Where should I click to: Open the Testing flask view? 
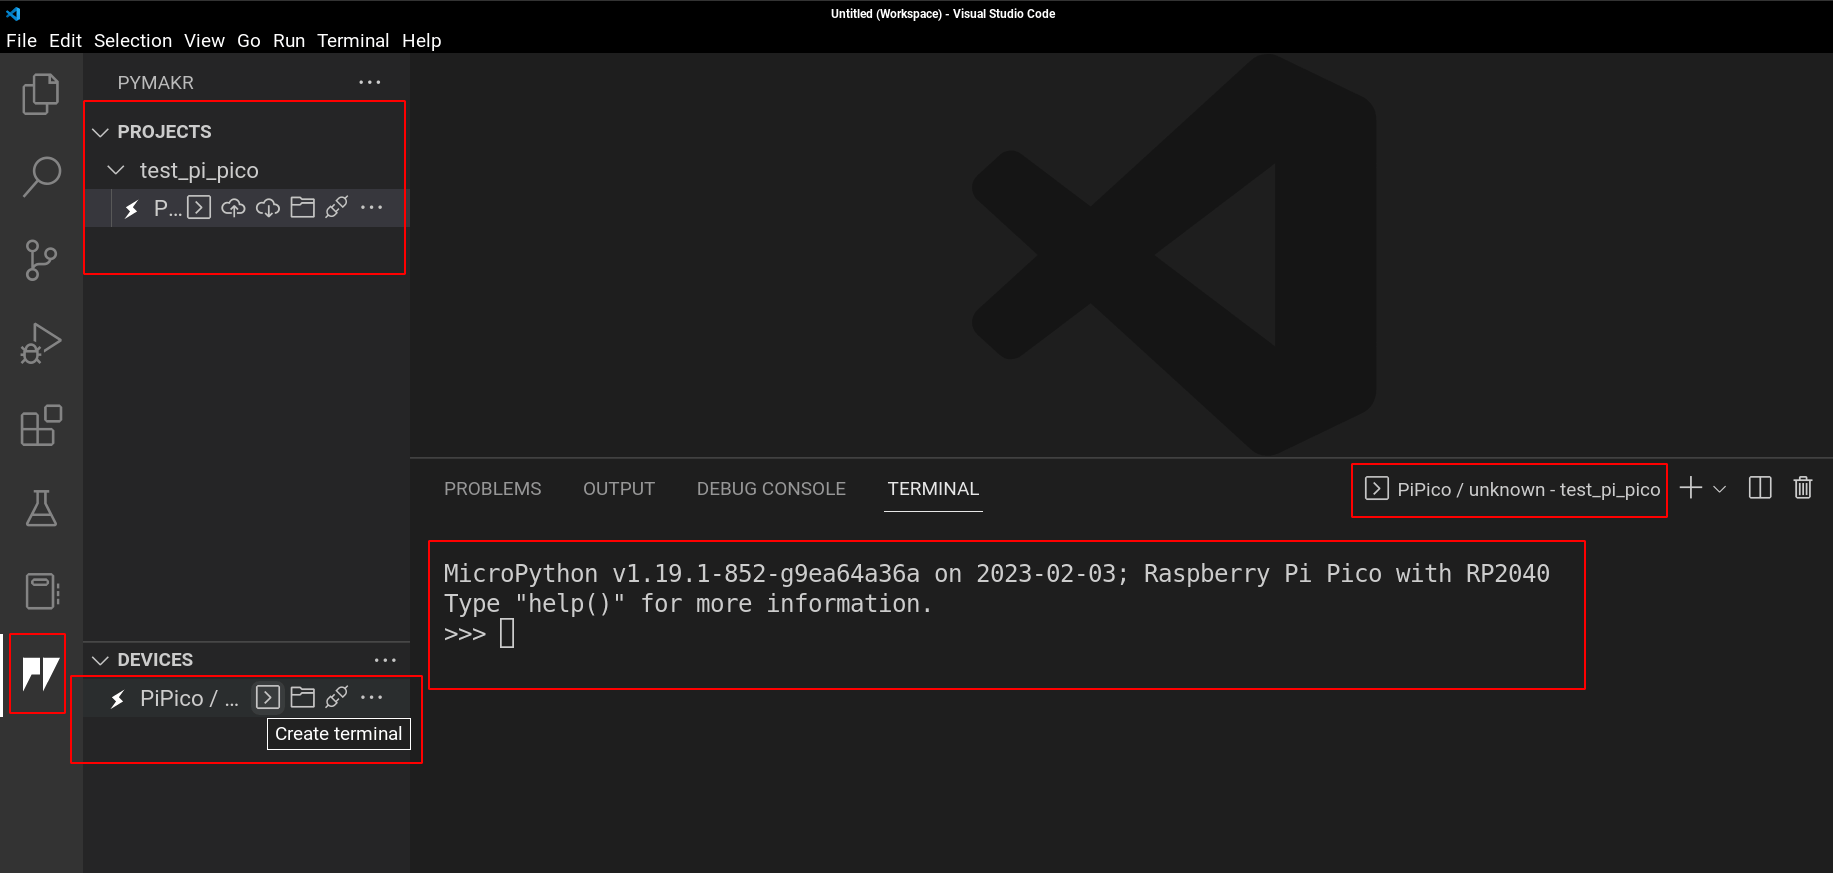[x=41, y=508]
